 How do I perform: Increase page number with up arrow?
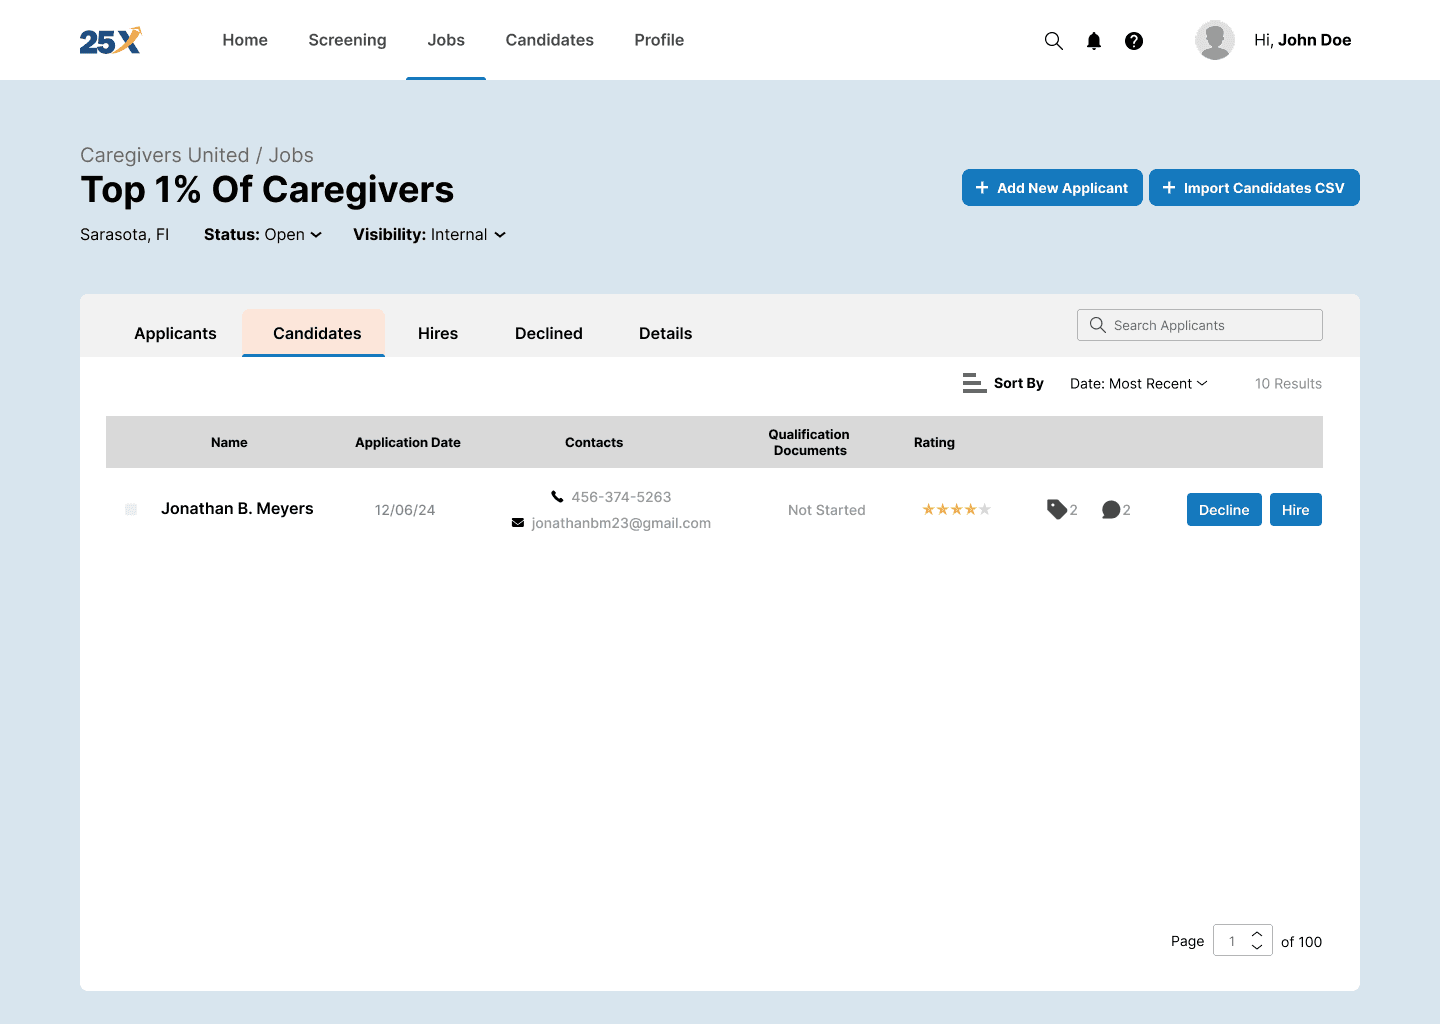coord(1257,934)
